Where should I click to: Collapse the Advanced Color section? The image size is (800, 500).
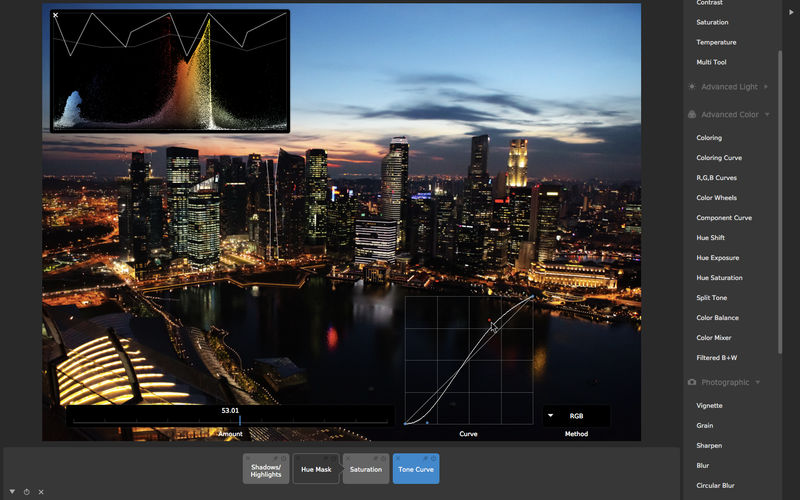(767, 114)
